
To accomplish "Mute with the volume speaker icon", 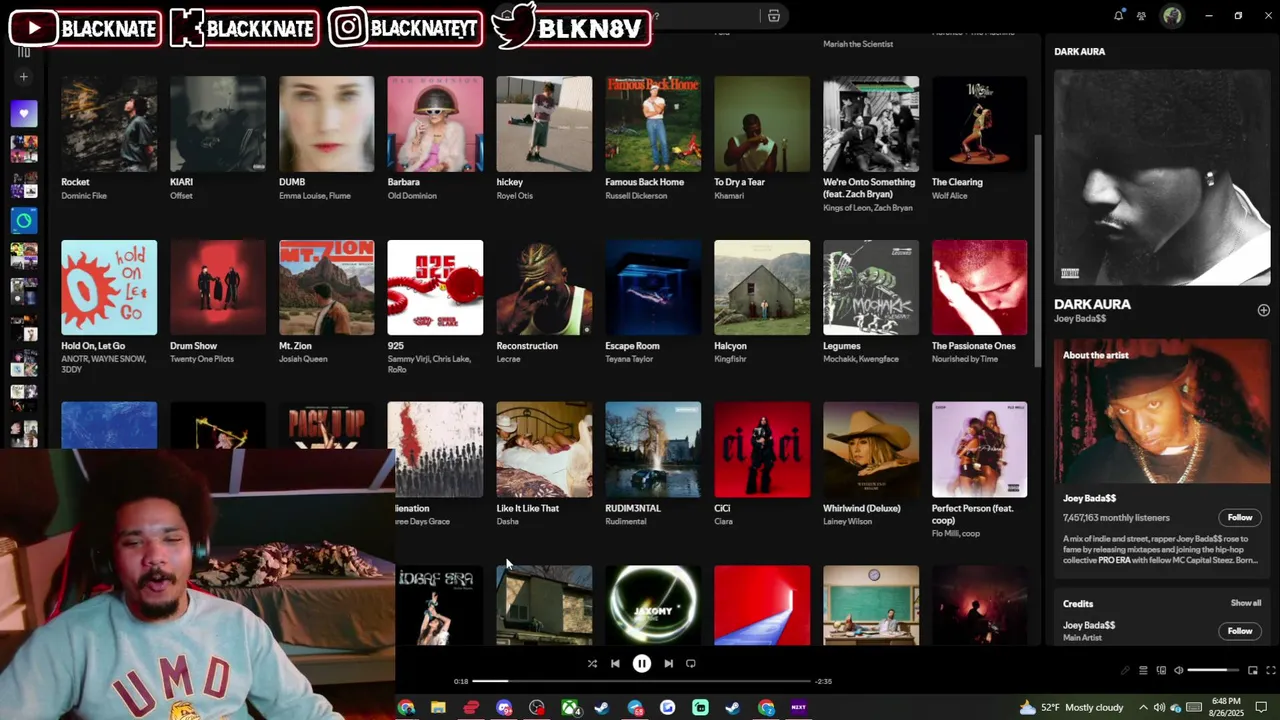I will click(1178, 670).
